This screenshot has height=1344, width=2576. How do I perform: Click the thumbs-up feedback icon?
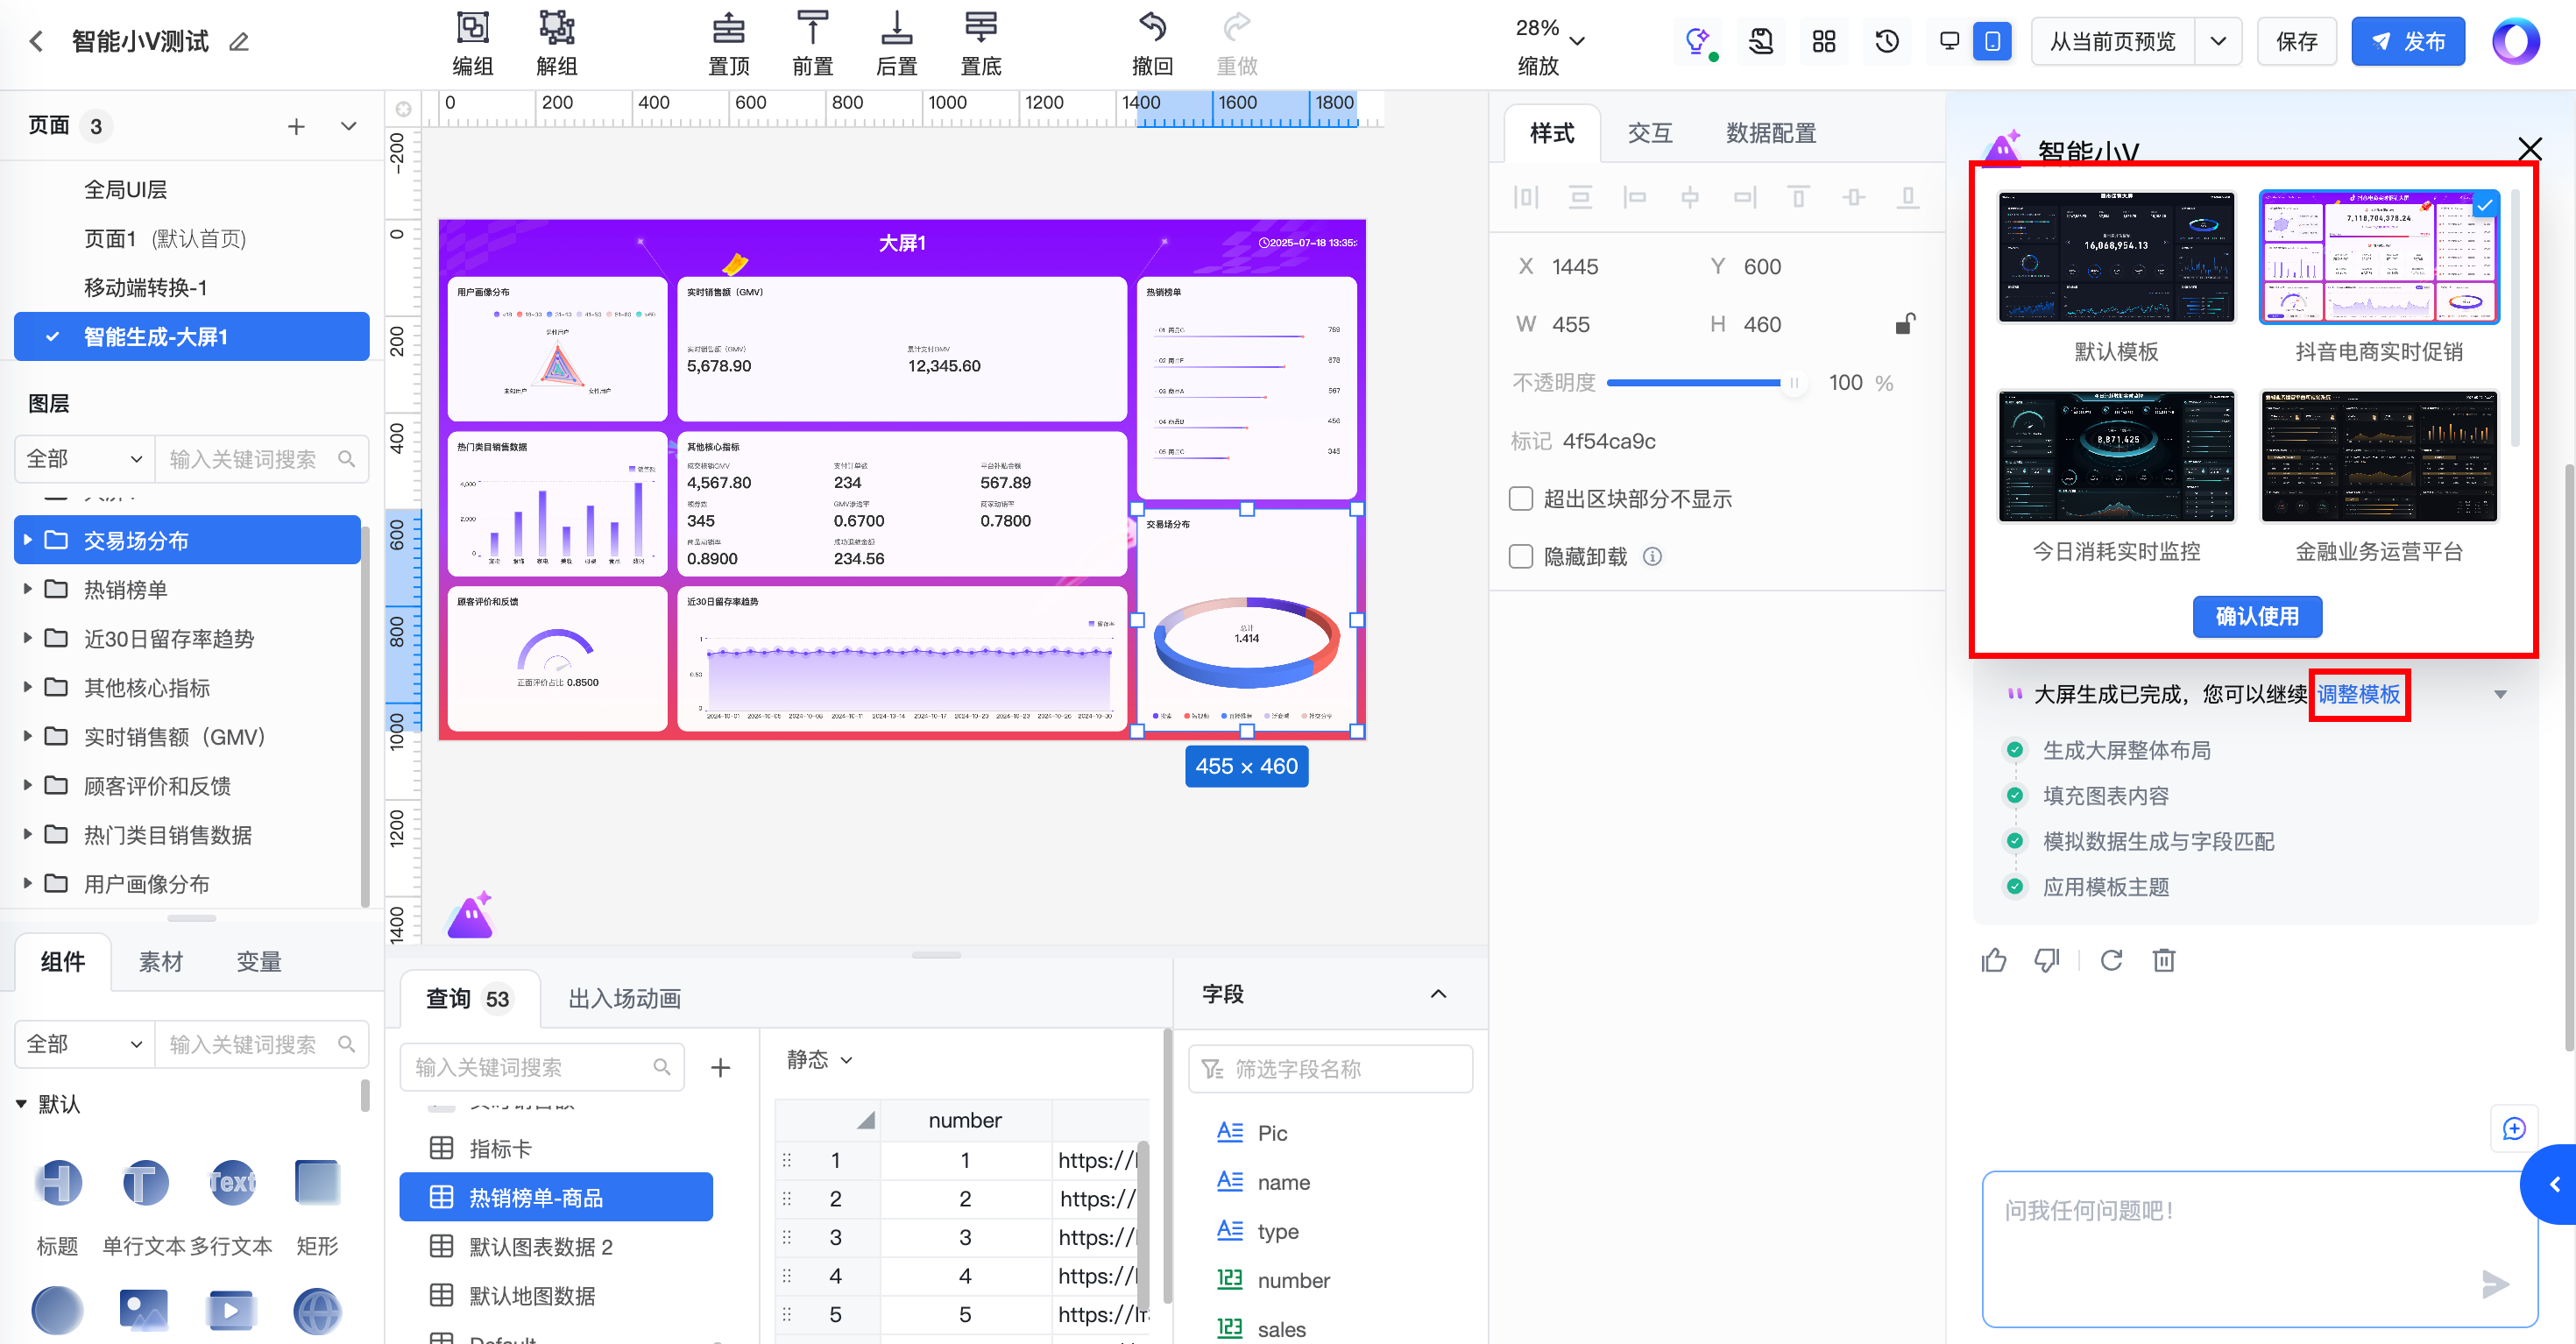[x=1994, y=960]
